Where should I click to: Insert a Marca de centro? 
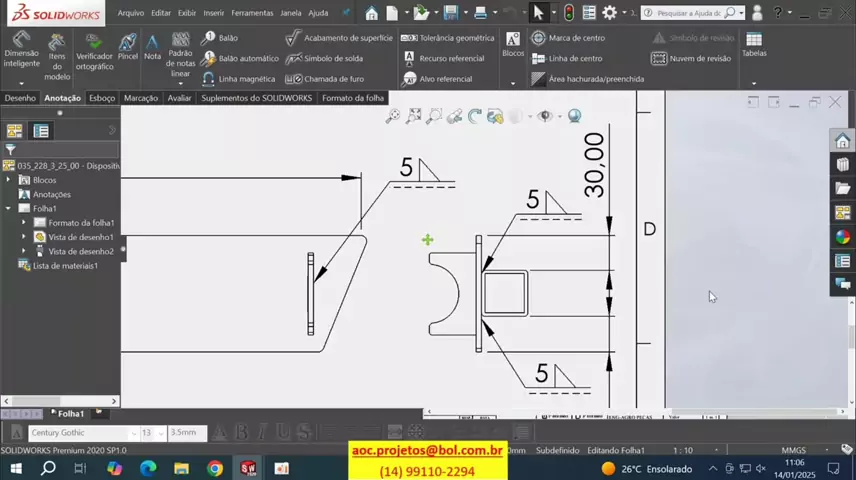tap(568, 38)
